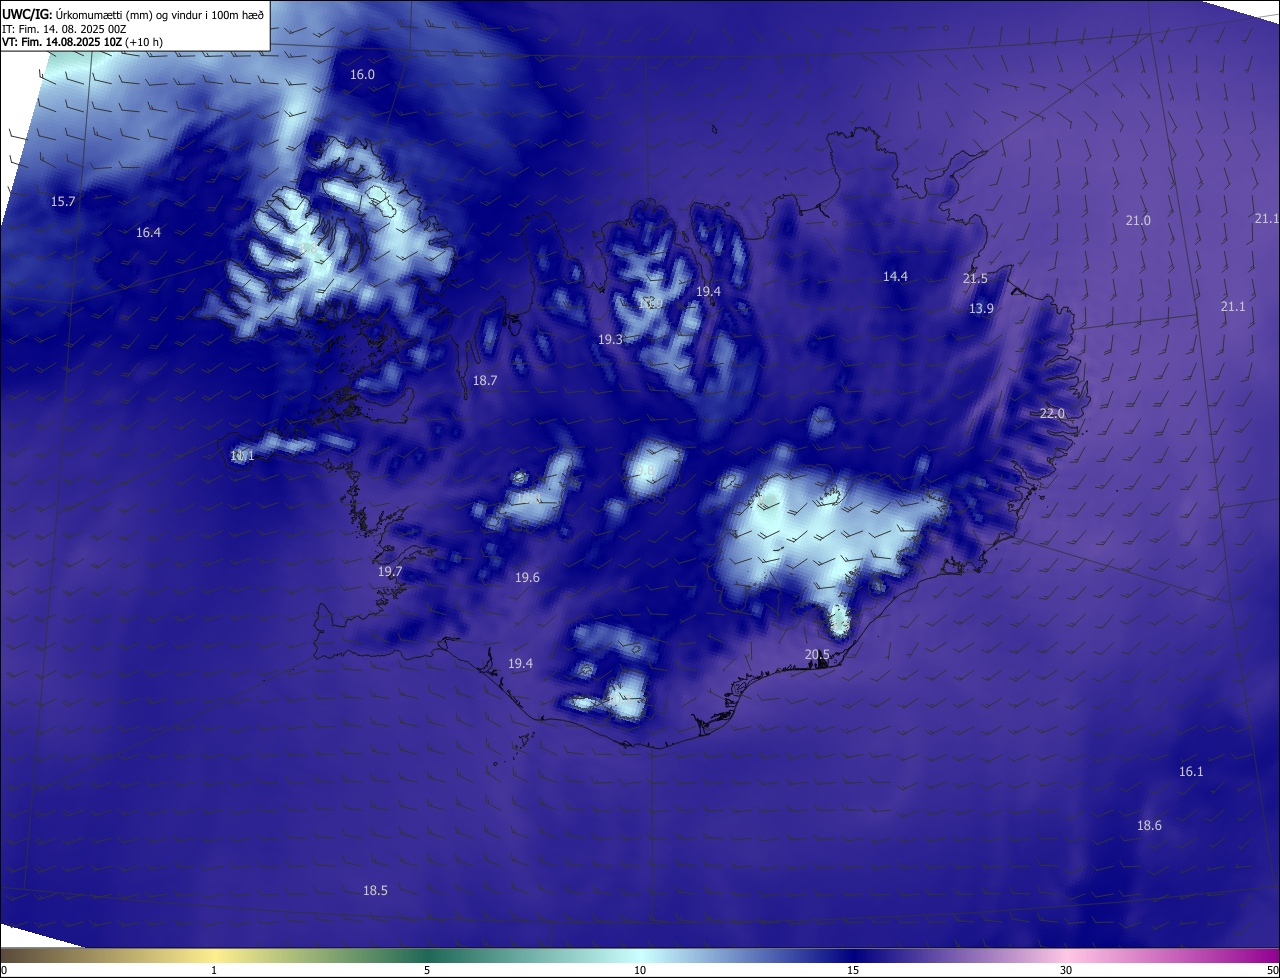
Task: Click the 21.5 value label
Action: [x=975, y=278]
